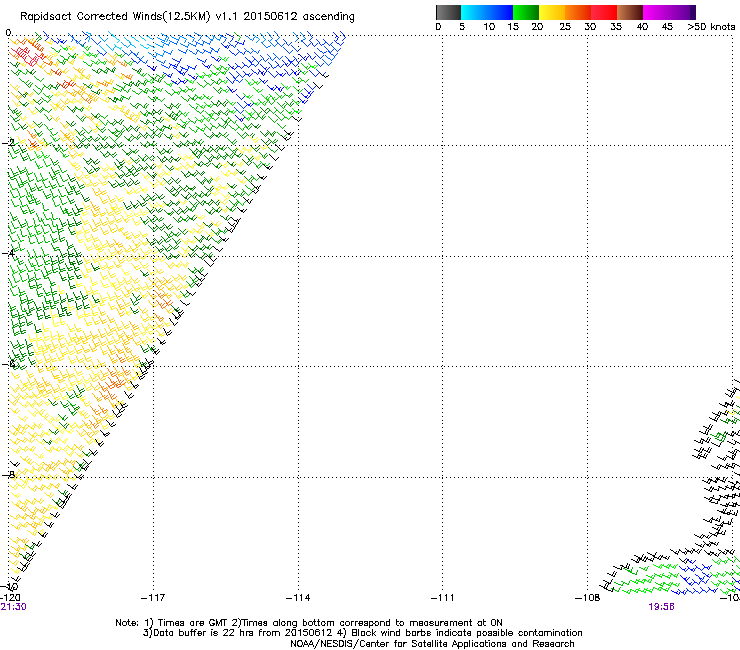Click the '>50 knots' legend label
This screenshot has height=650, width=740.
(x=711, y=27)
